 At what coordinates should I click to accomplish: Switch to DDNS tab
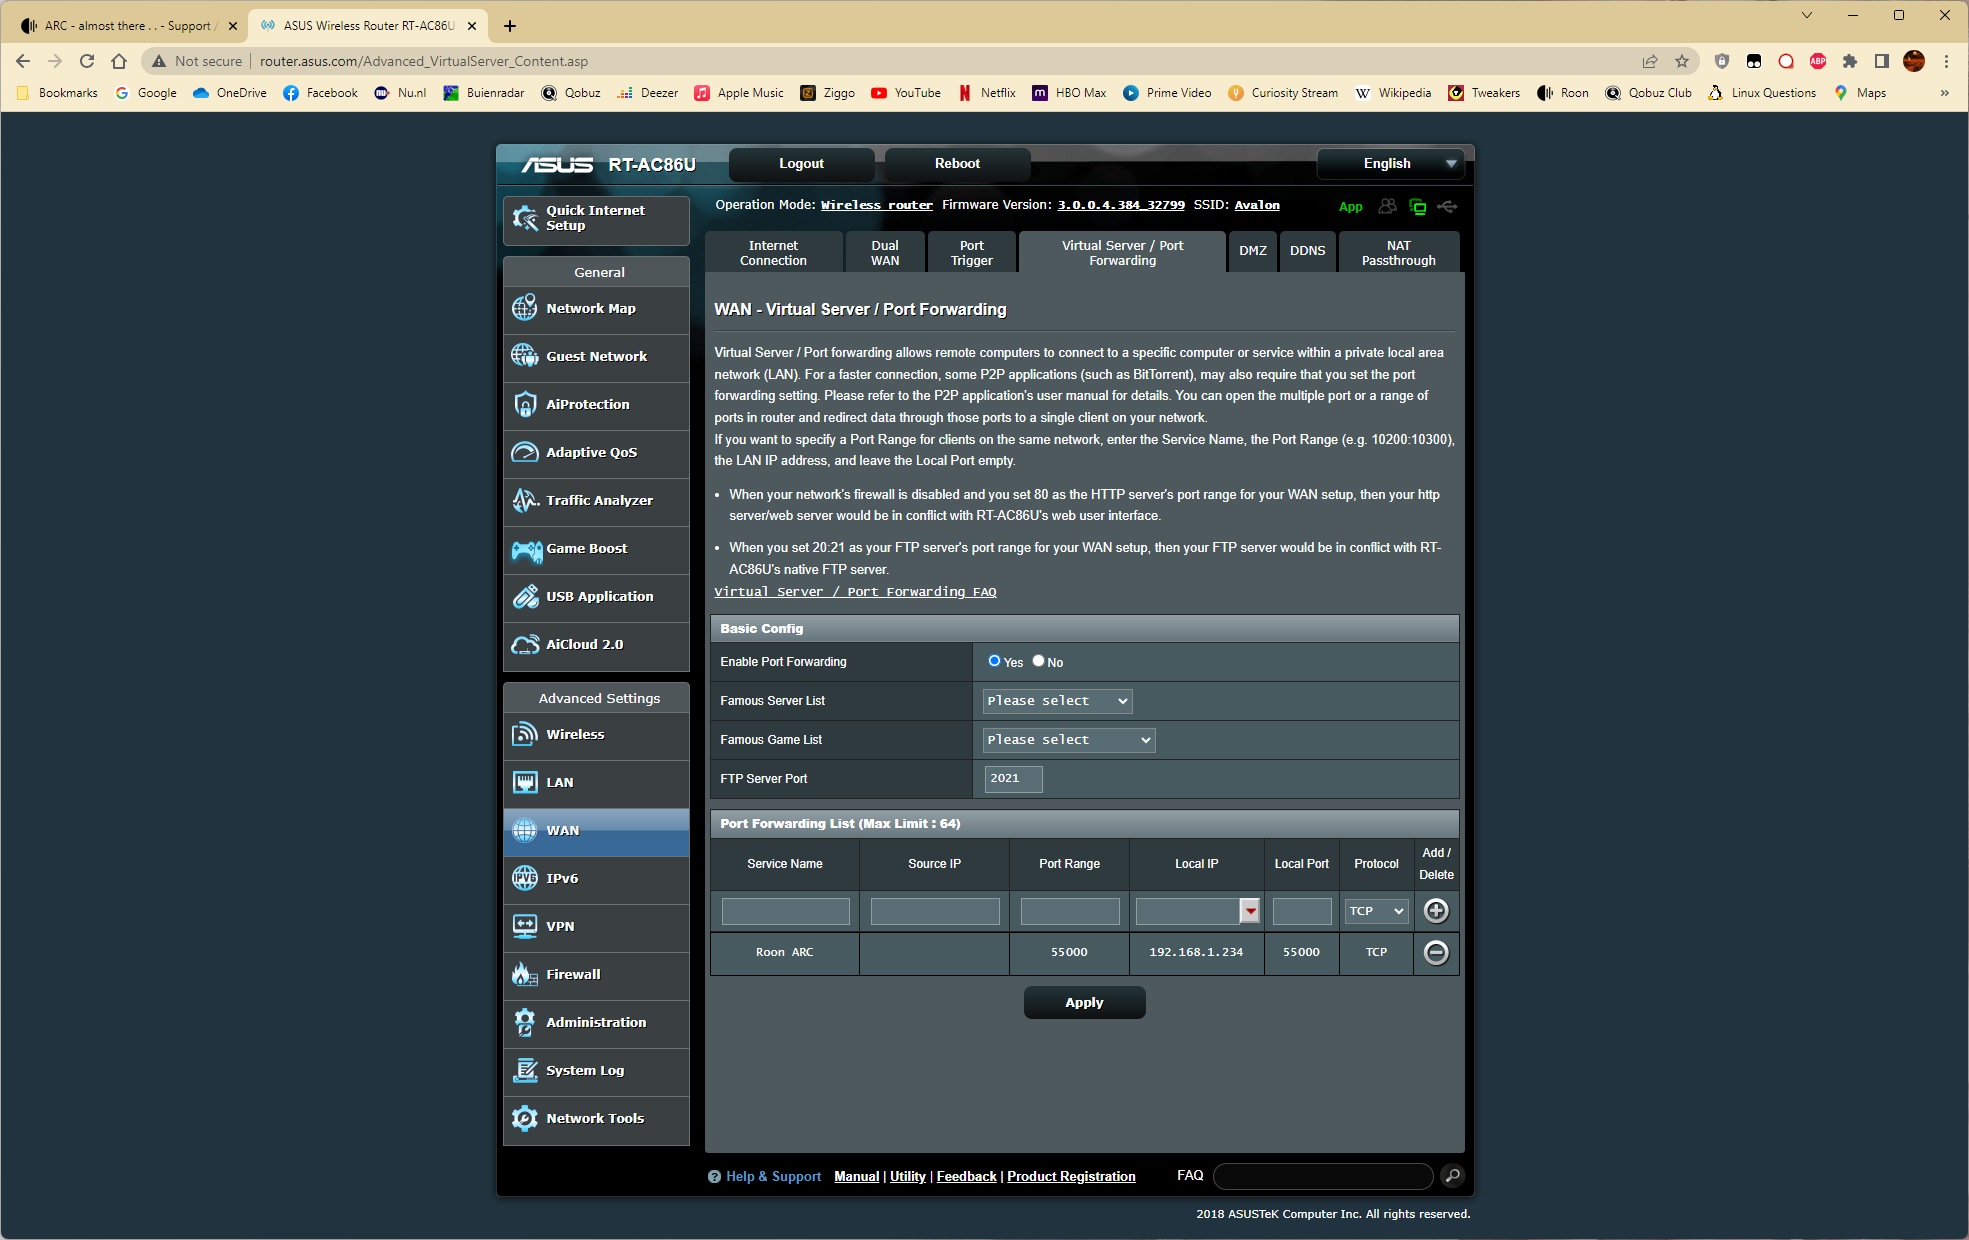(1307, 251)
